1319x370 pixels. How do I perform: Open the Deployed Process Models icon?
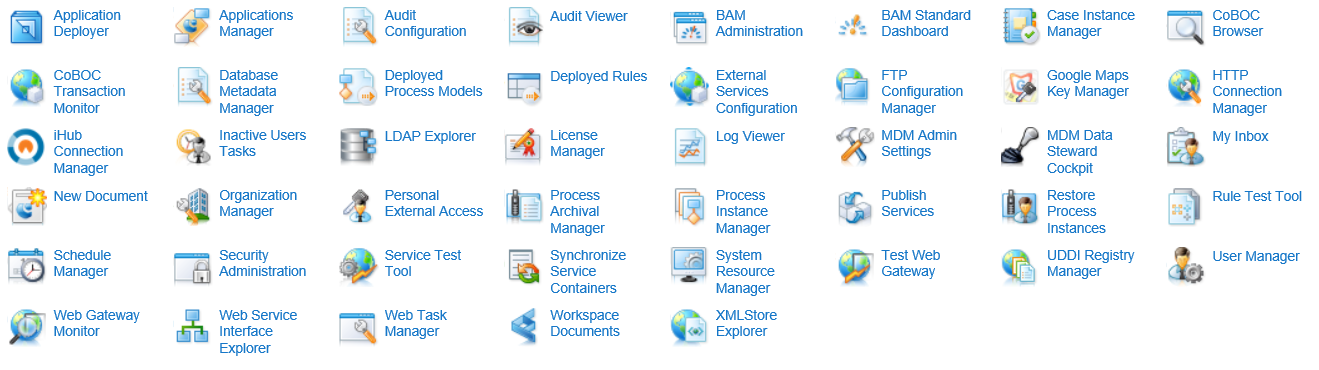357,86
